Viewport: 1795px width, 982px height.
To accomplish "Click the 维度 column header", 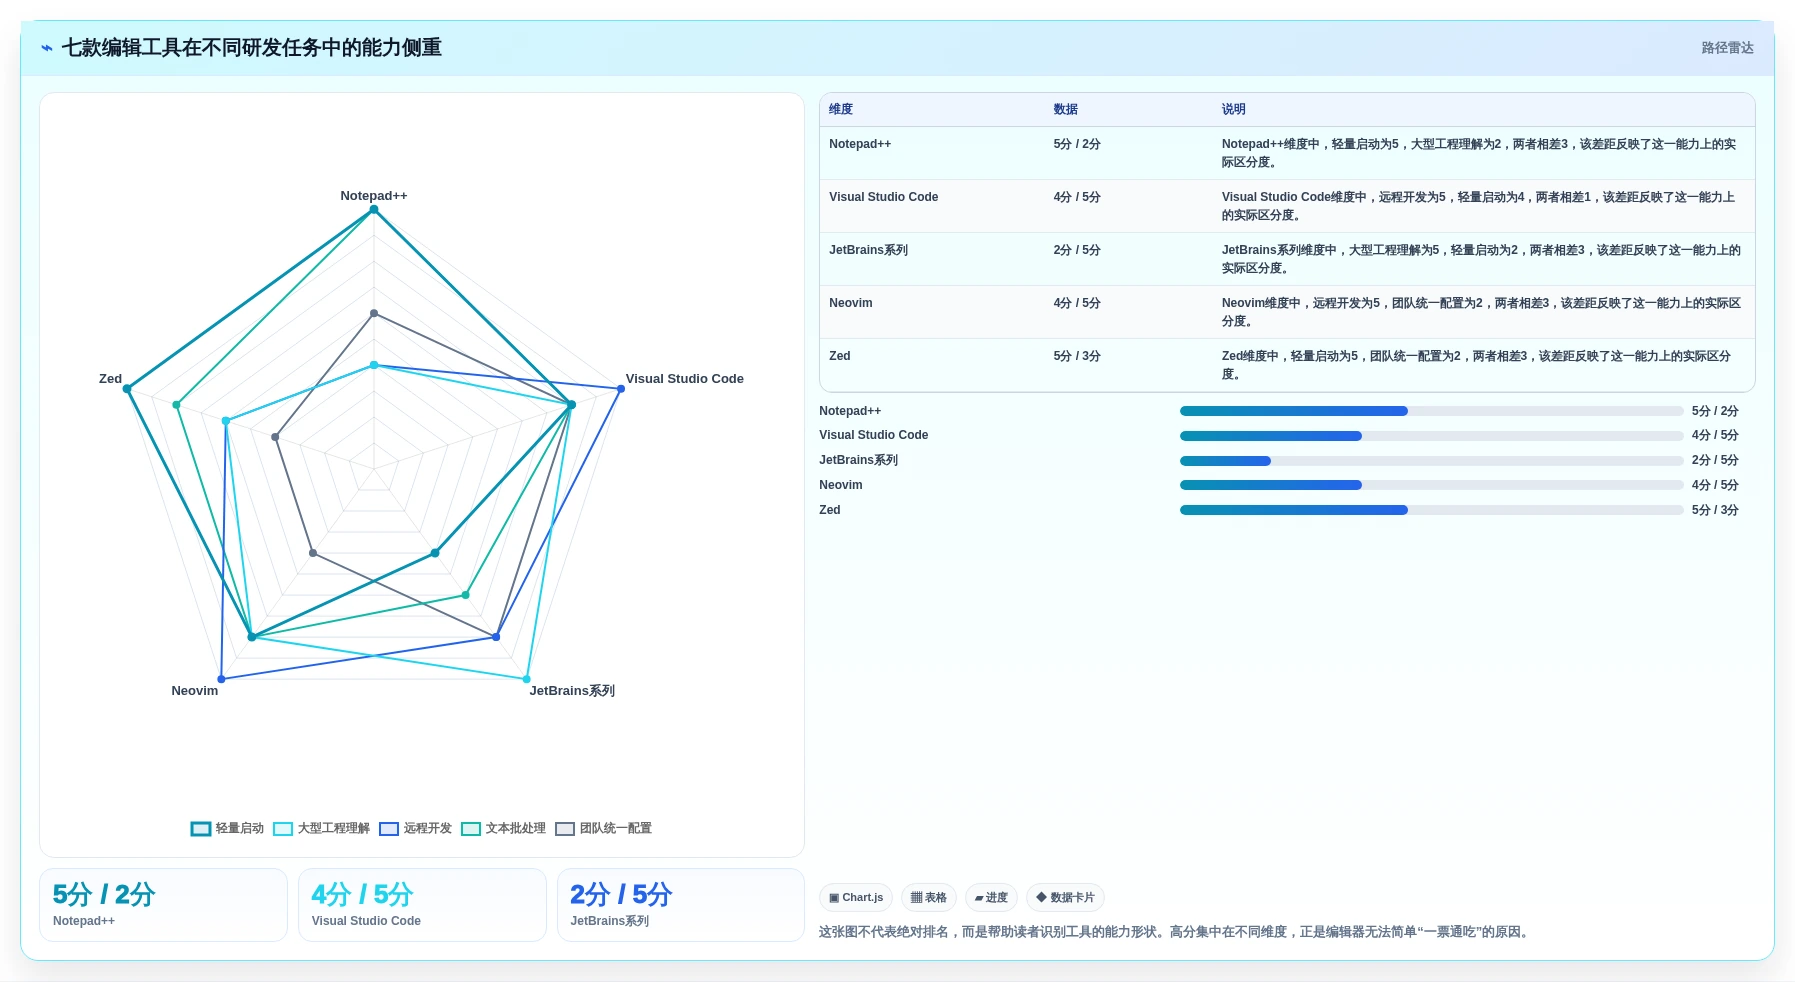I will pyautogui.click(x=841, y=109).
